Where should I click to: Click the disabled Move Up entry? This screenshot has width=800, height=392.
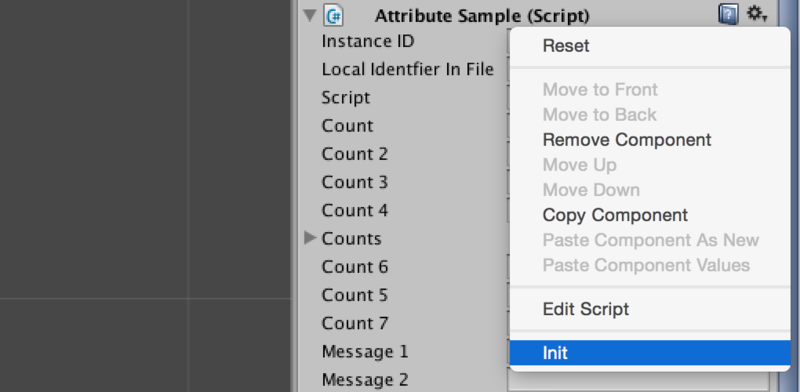650,165
